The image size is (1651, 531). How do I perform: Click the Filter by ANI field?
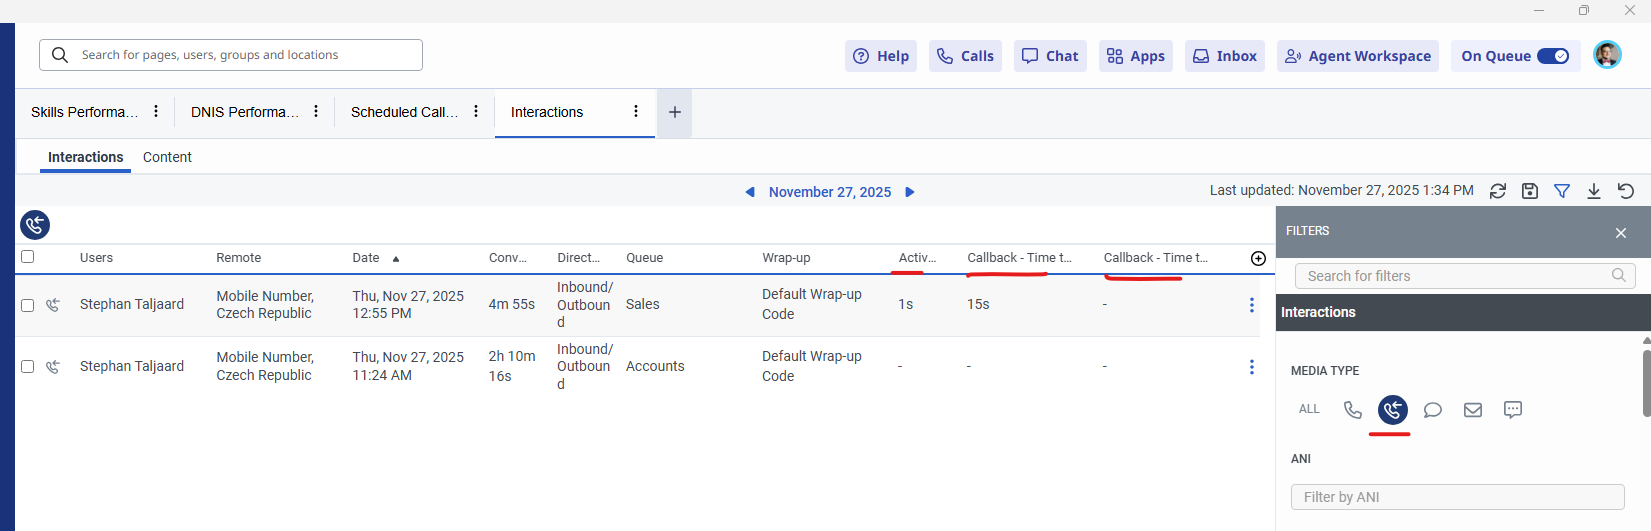click(1456, 497)
